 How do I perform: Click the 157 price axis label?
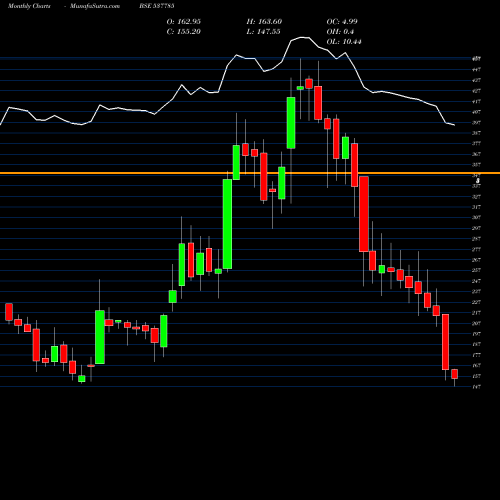pos(476,376)
